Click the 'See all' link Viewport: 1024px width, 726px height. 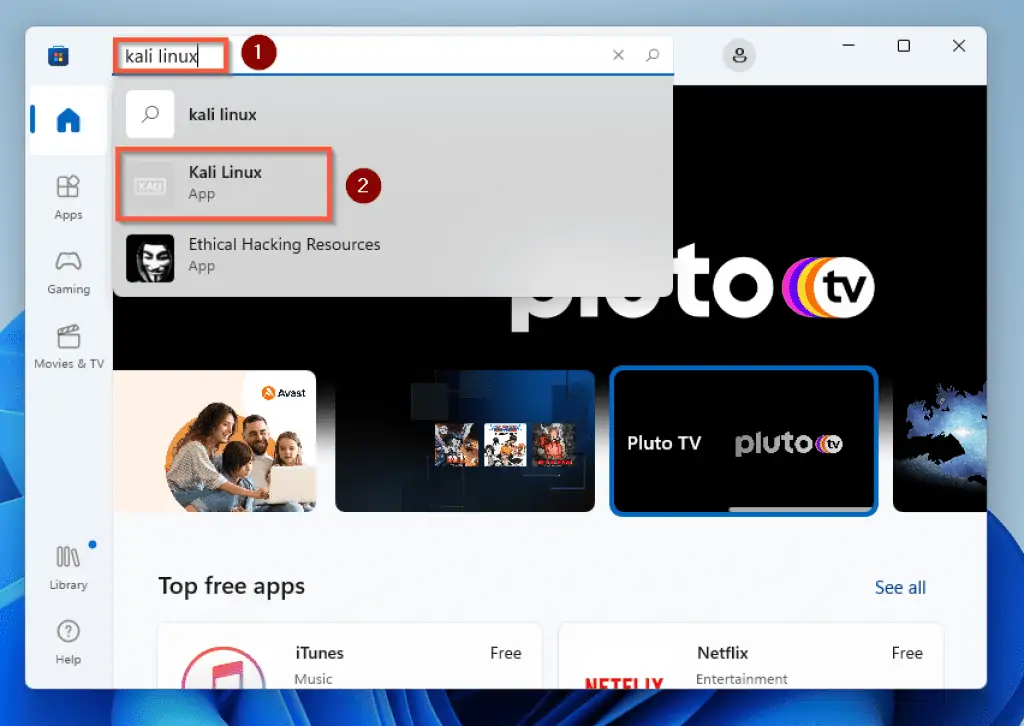[900, 587]
